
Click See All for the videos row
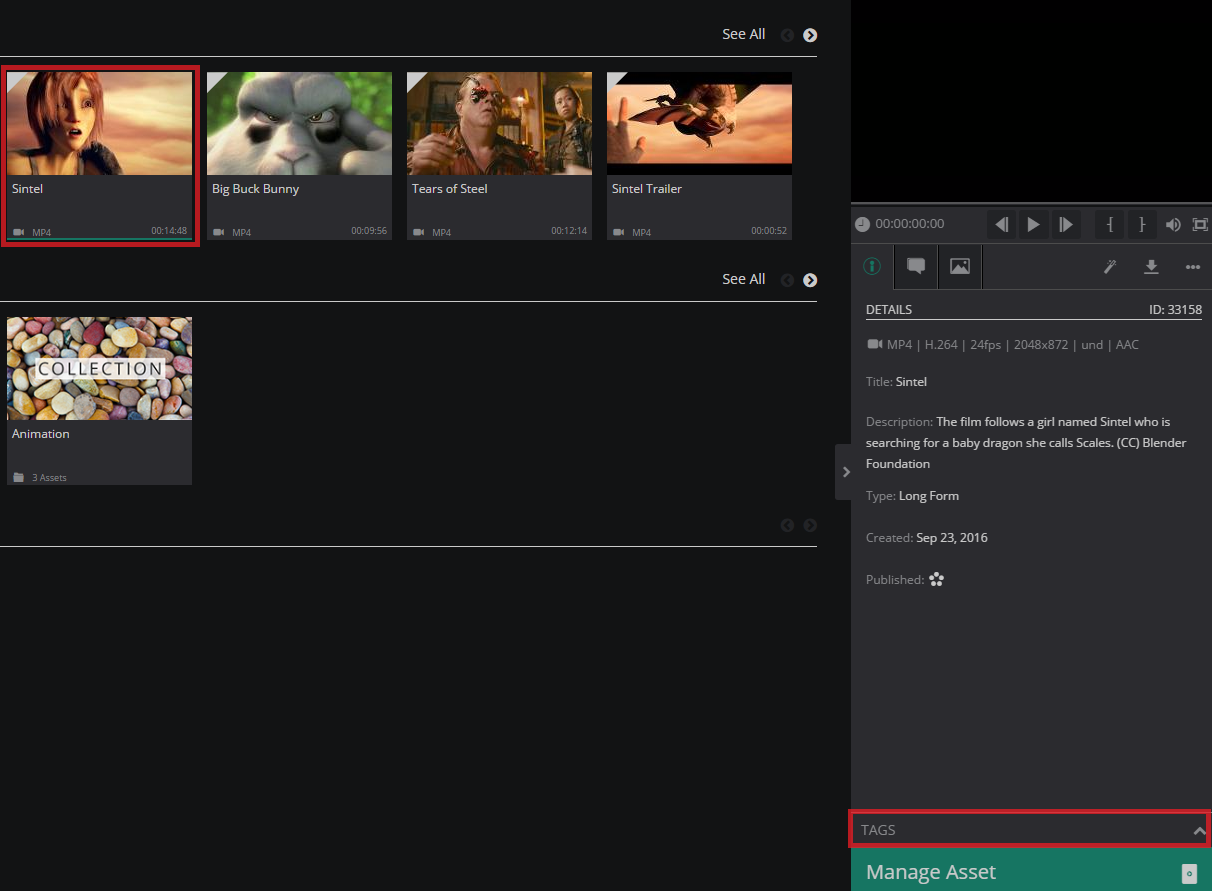click(x=743, y=34)
